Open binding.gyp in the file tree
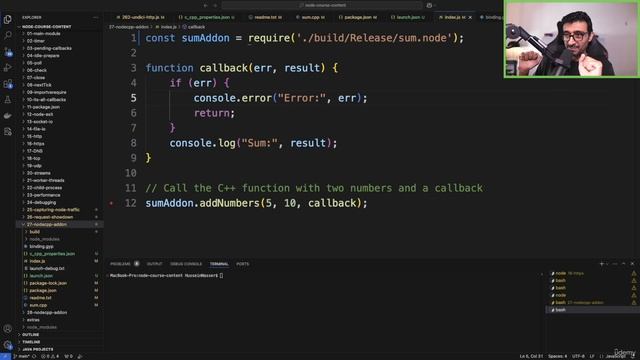The image size is (640, 360). tap(41, 247)
